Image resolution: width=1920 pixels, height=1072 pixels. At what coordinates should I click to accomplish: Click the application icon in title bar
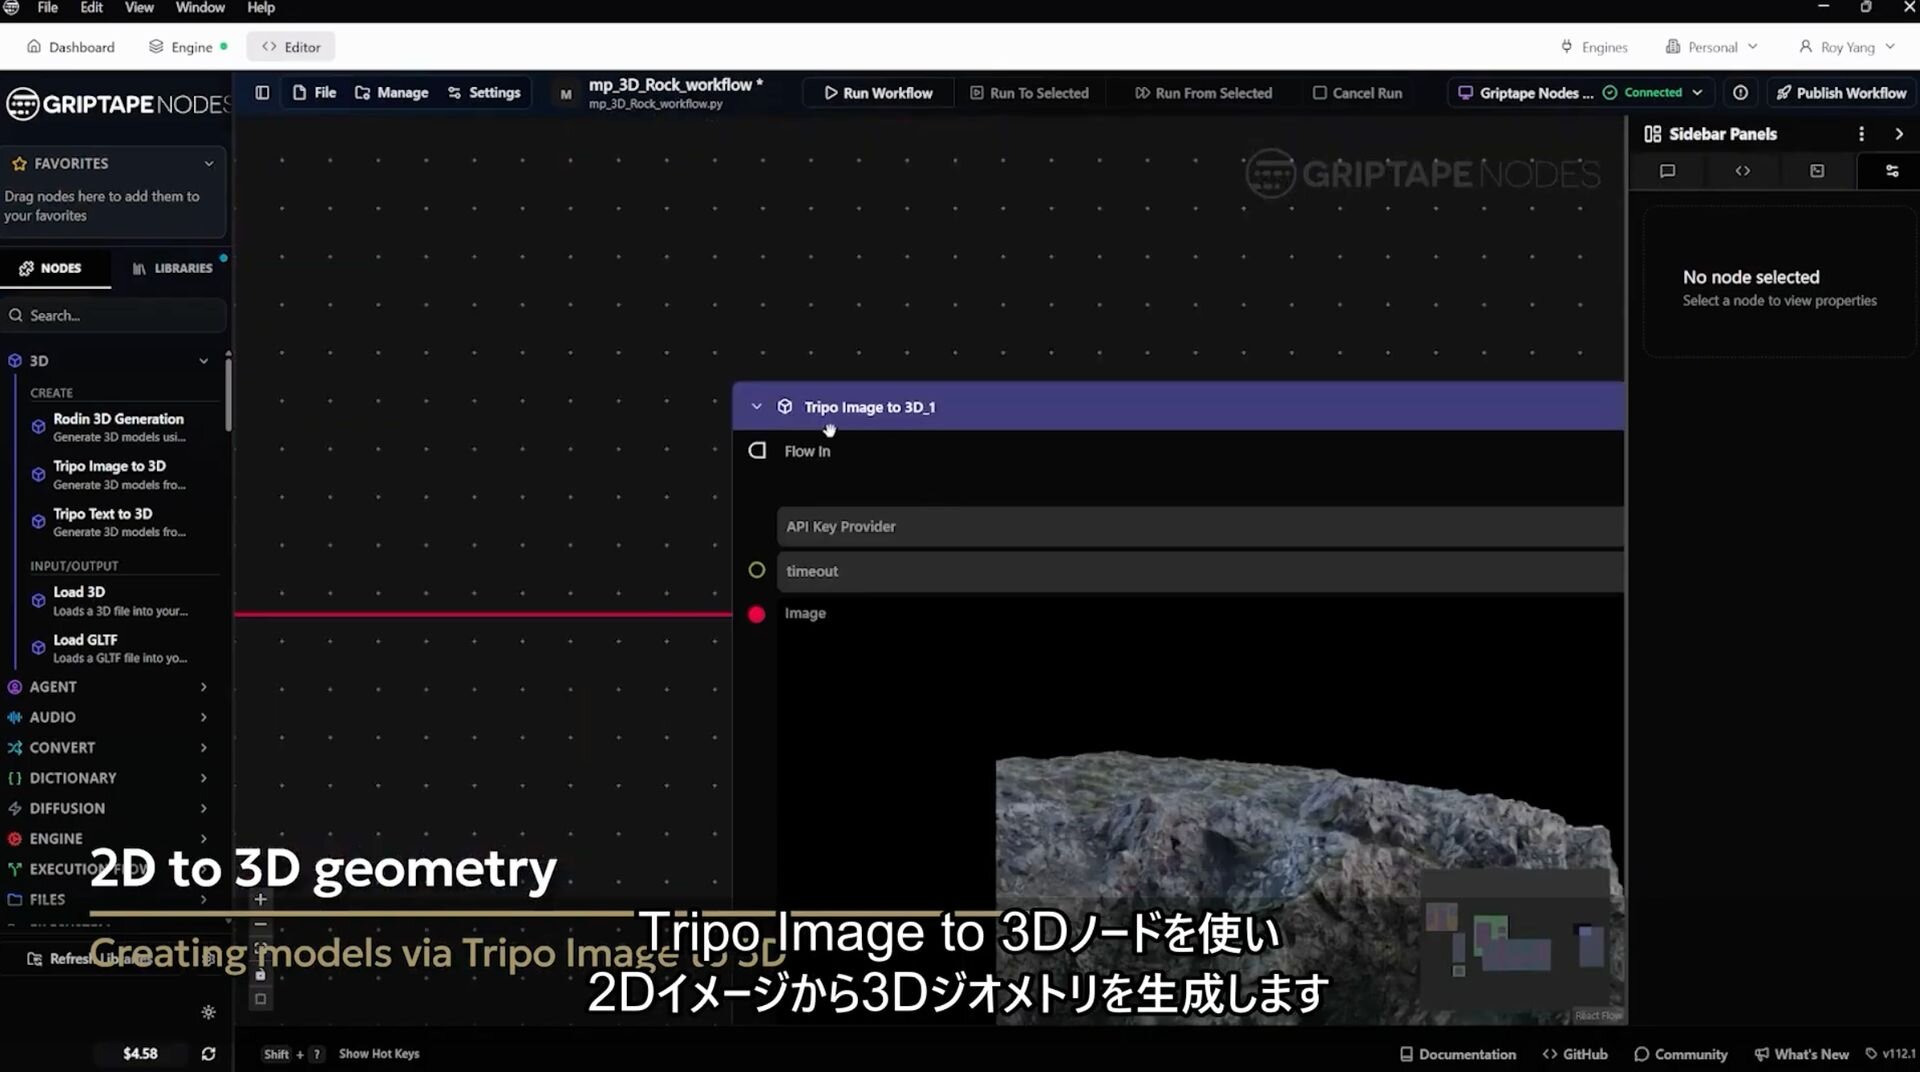(x=11, y=8)
